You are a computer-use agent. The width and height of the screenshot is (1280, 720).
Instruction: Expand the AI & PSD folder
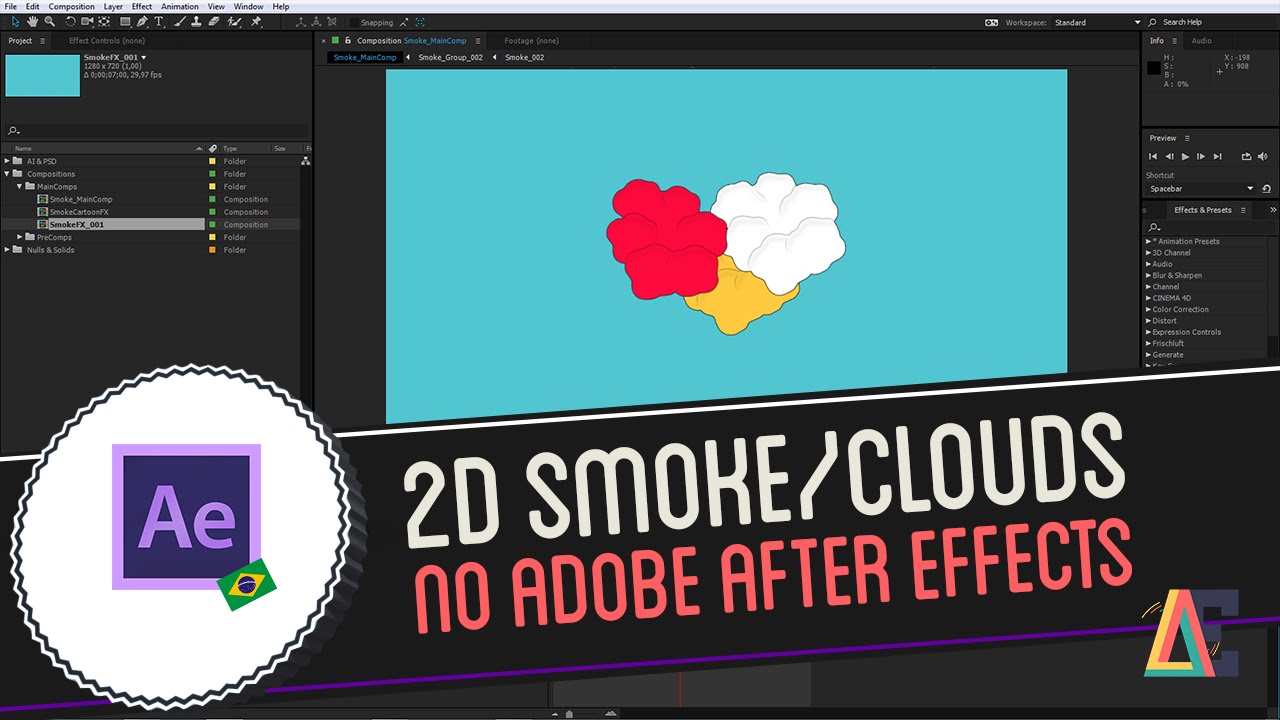tap(7, 161)
